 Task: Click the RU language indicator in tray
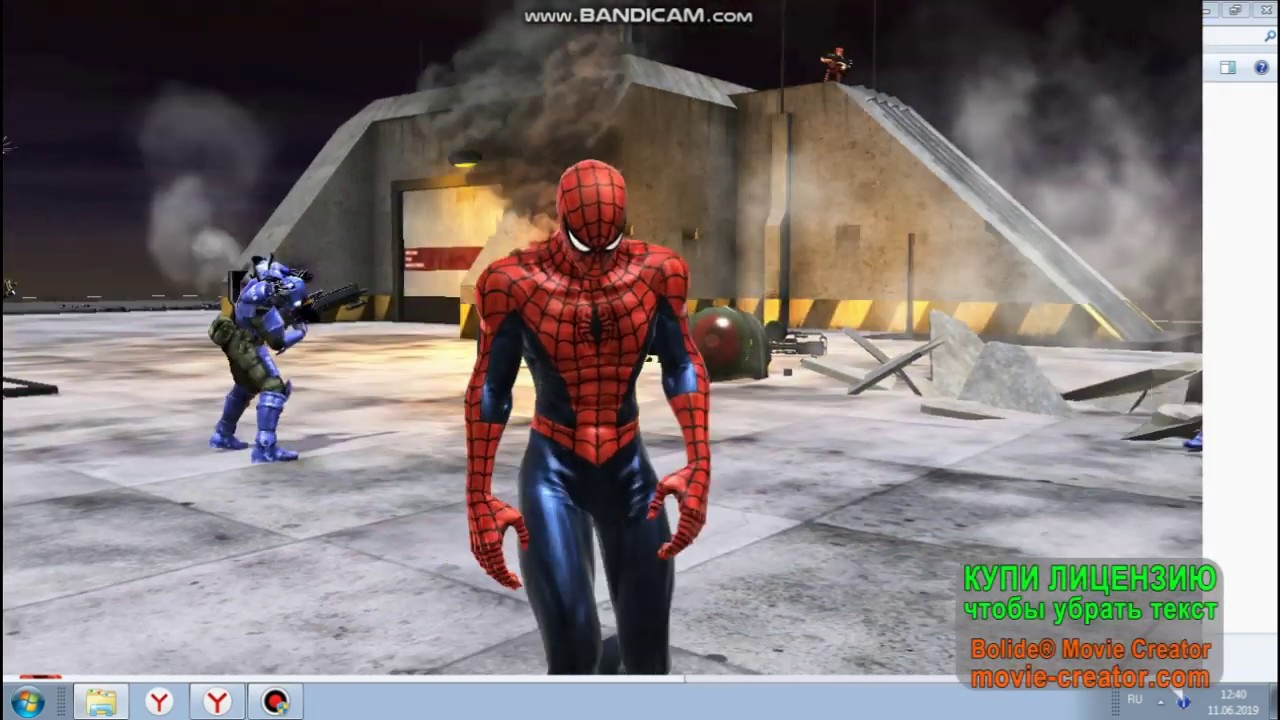[x=1135, y=699]
